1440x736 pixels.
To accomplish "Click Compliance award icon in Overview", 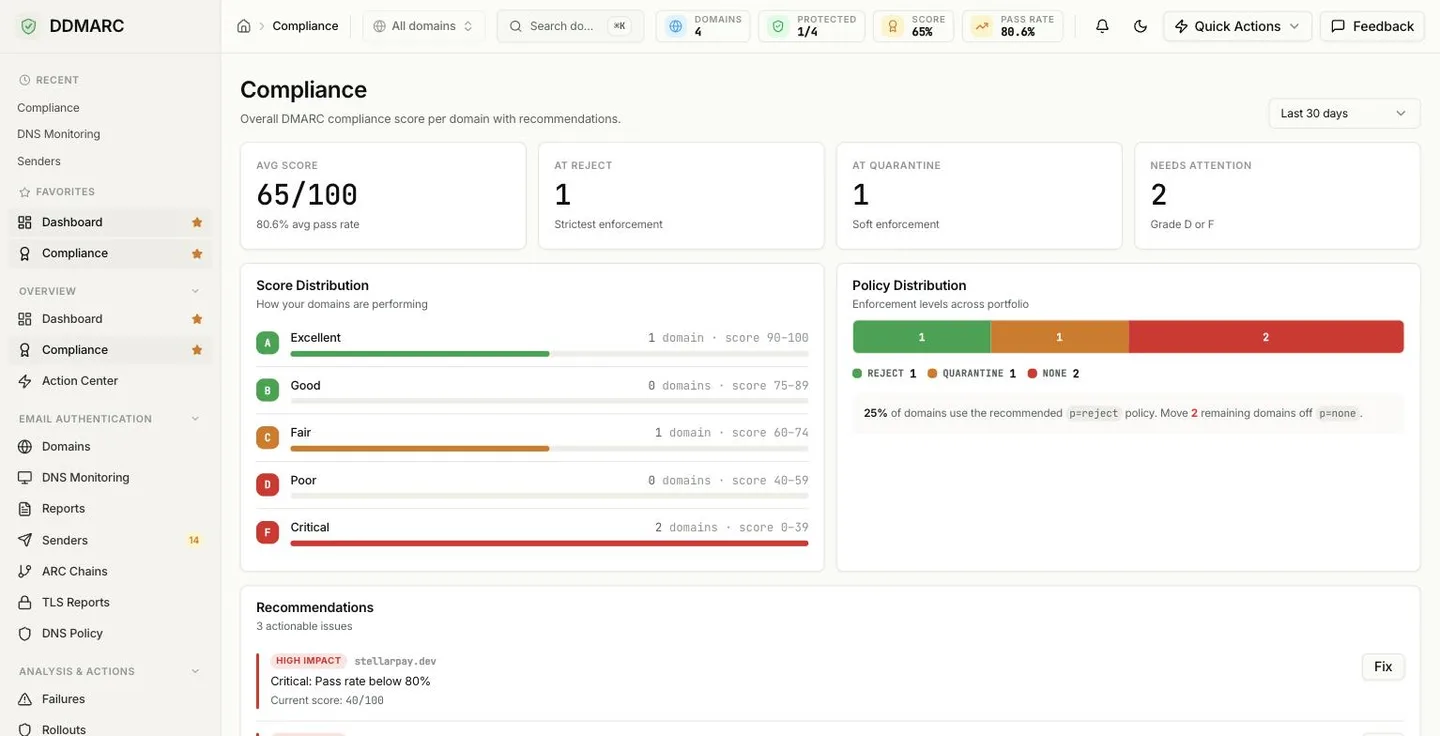I will pos(25,350).
